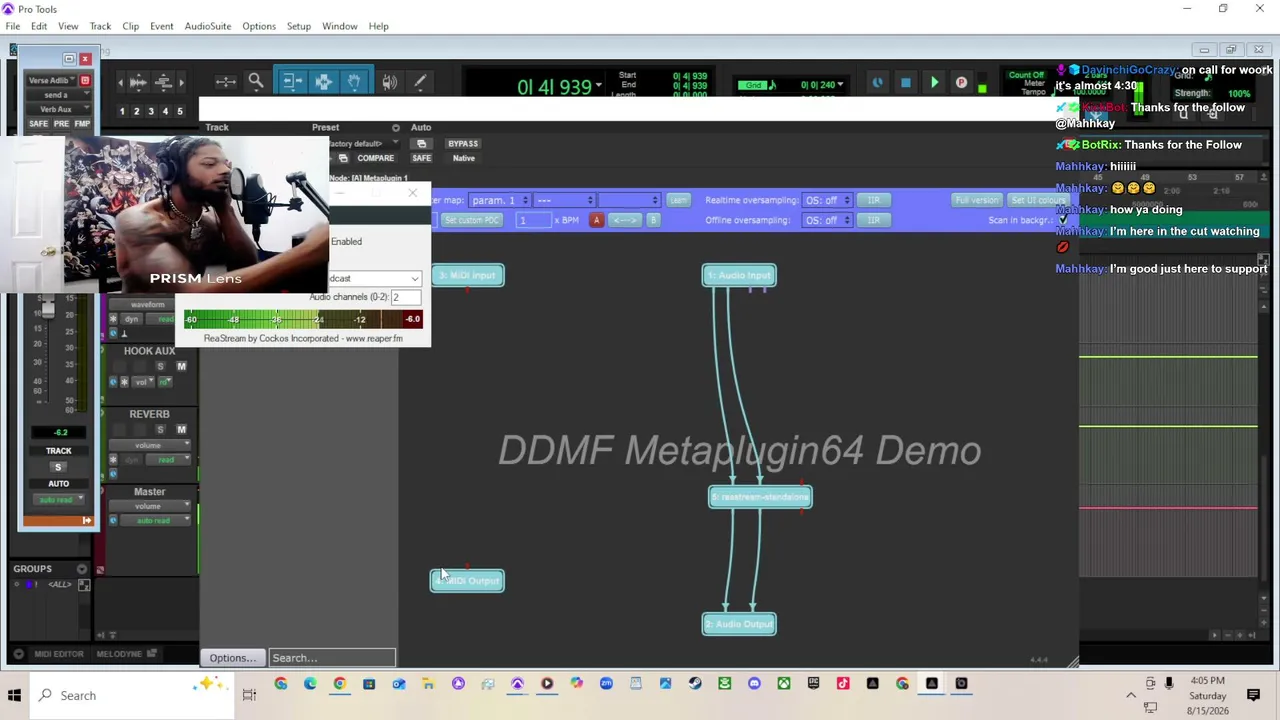This screenshot has height=720, width=1280.
Task: Click the plugin Search field
Action: coord(332,658)
